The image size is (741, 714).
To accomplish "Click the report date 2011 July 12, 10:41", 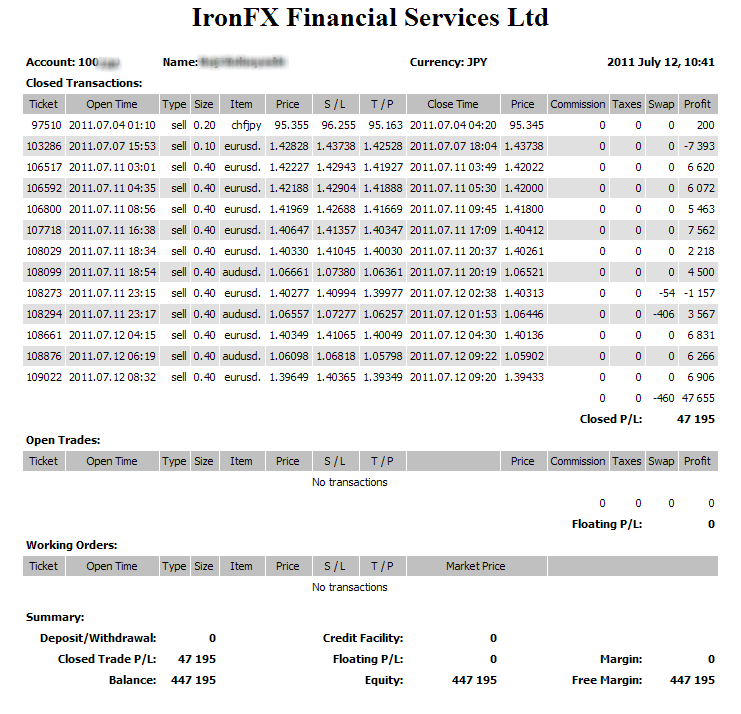I will pyautogui.click(x=661, y=62).
